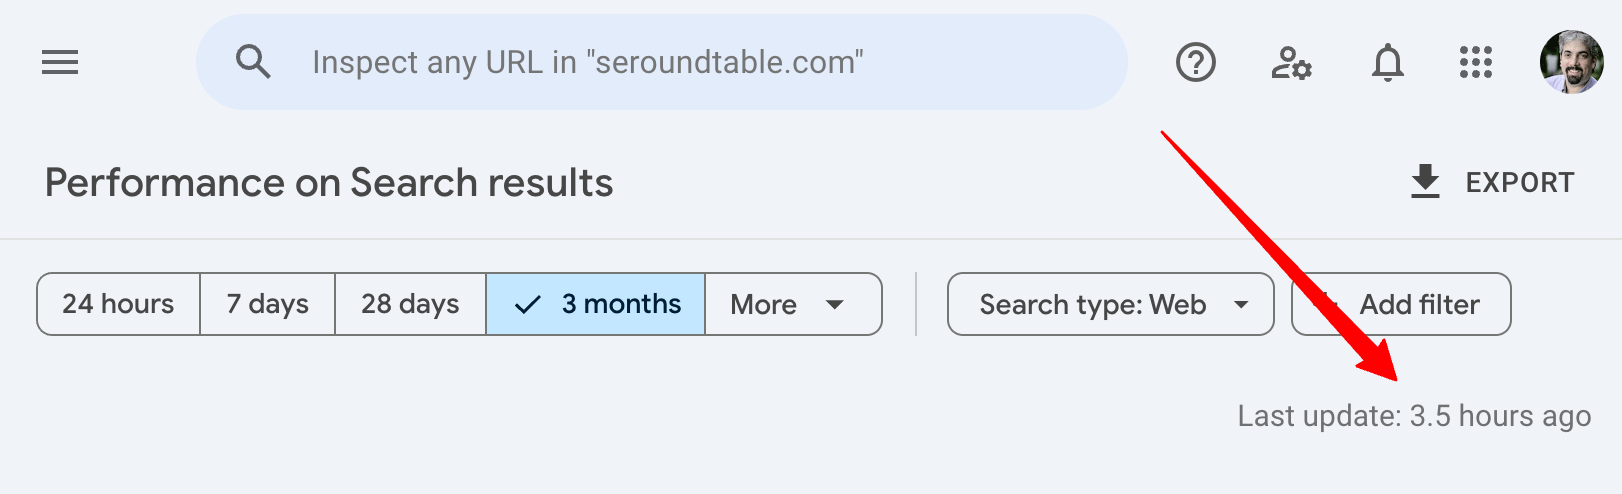Click the EXPORT text button
Screen dimensions: 1622x494
click(x=1519, y=183)
